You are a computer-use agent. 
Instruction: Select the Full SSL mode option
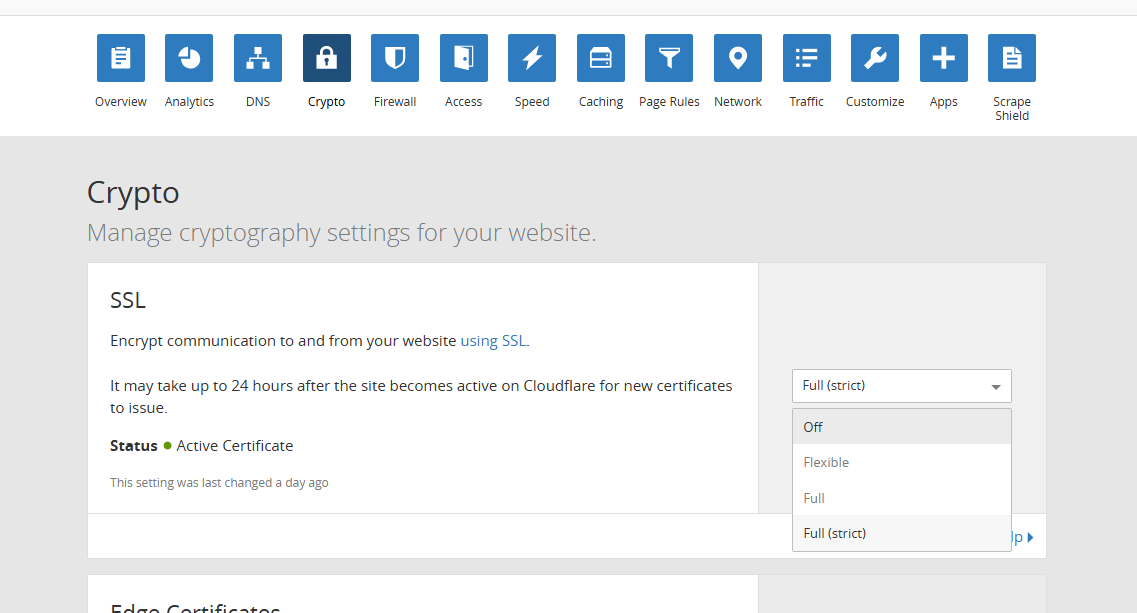(x=901, y=498)
